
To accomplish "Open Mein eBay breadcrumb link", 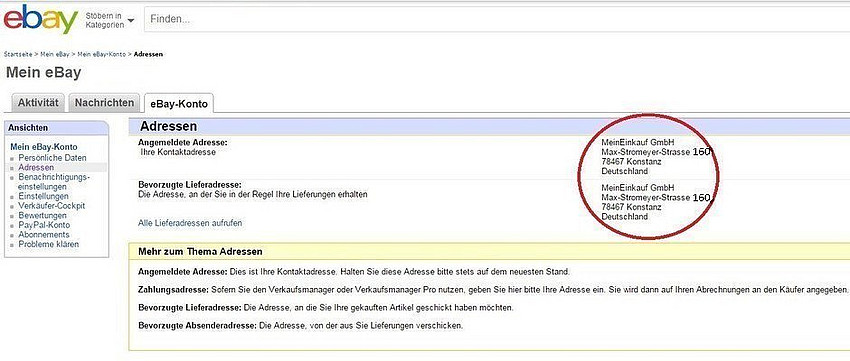I will click(55, 54).
